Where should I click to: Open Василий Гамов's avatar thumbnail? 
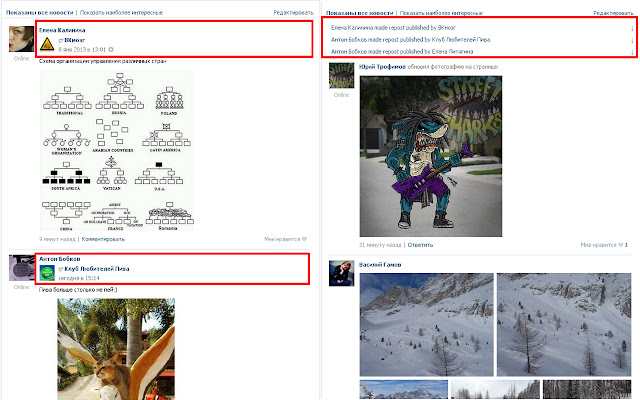(341, 273)
